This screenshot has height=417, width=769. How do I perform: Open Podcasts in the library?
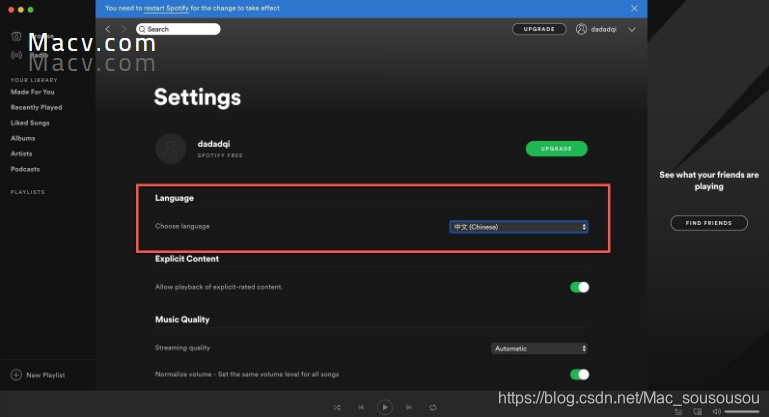coord(25,169)
